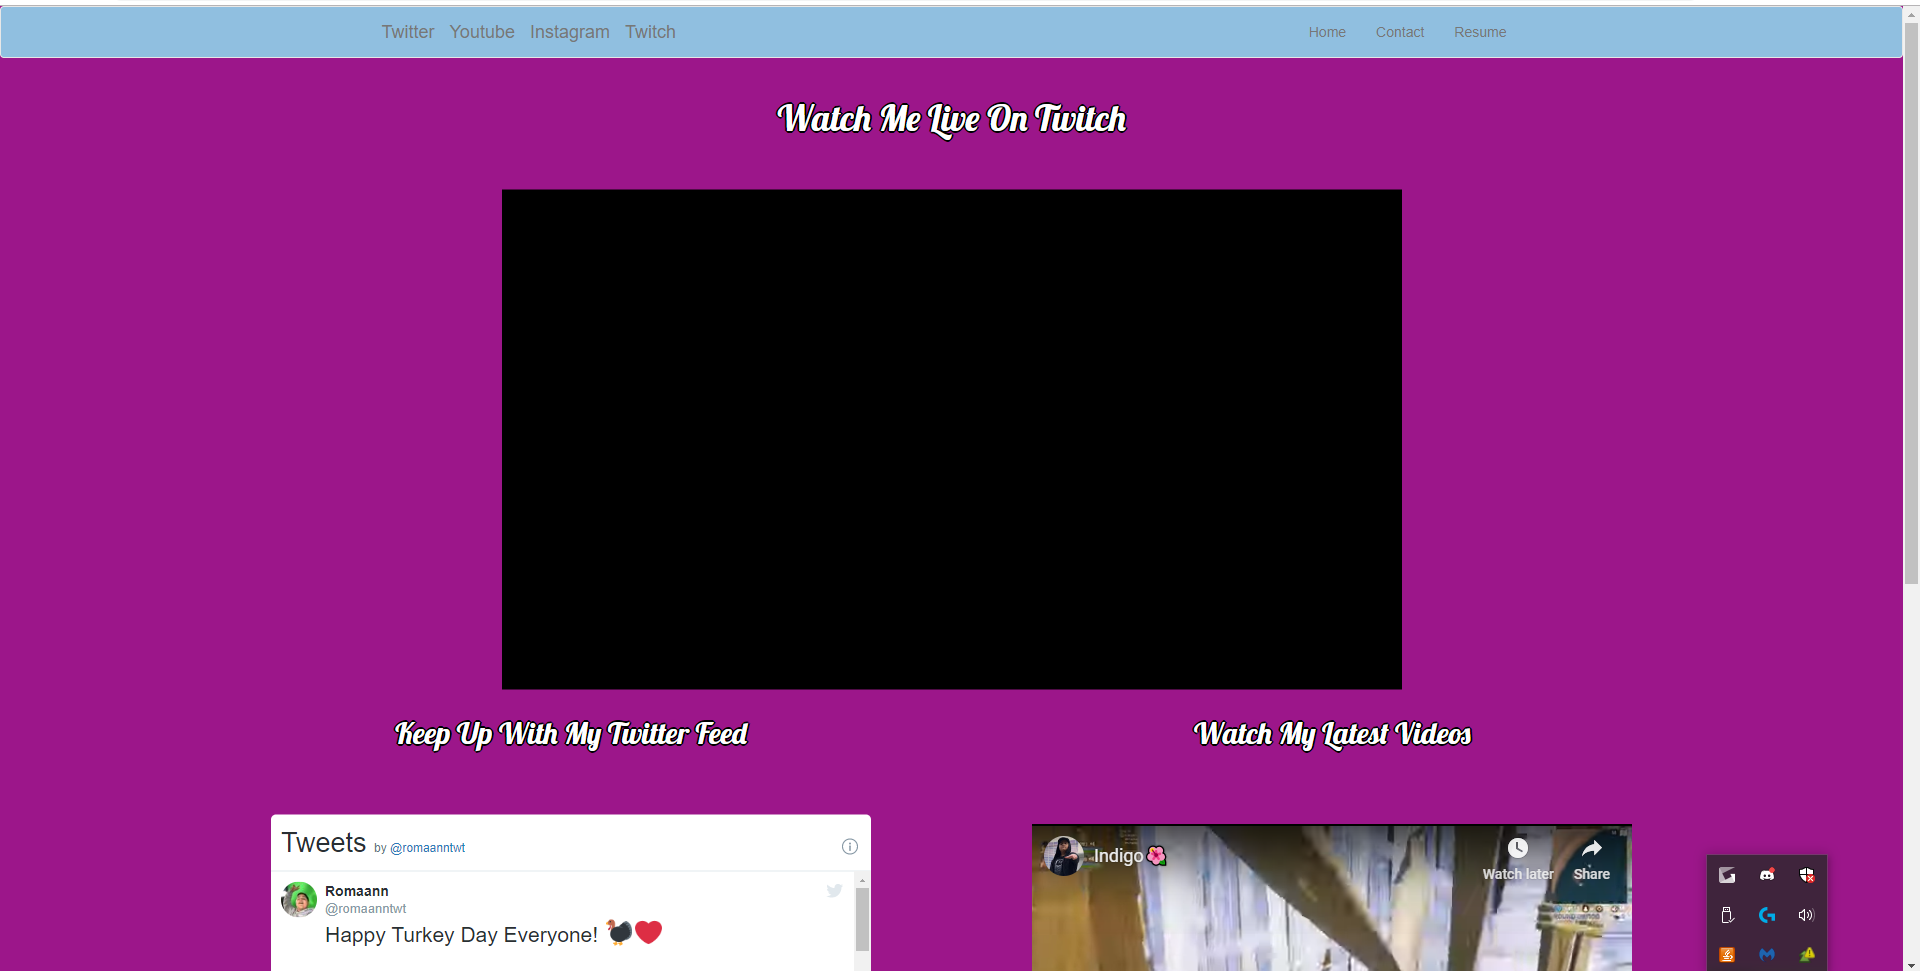Click the Logitech G Hub tray icon
Screen dimensions: 1920x971
tap(1767, 915)
